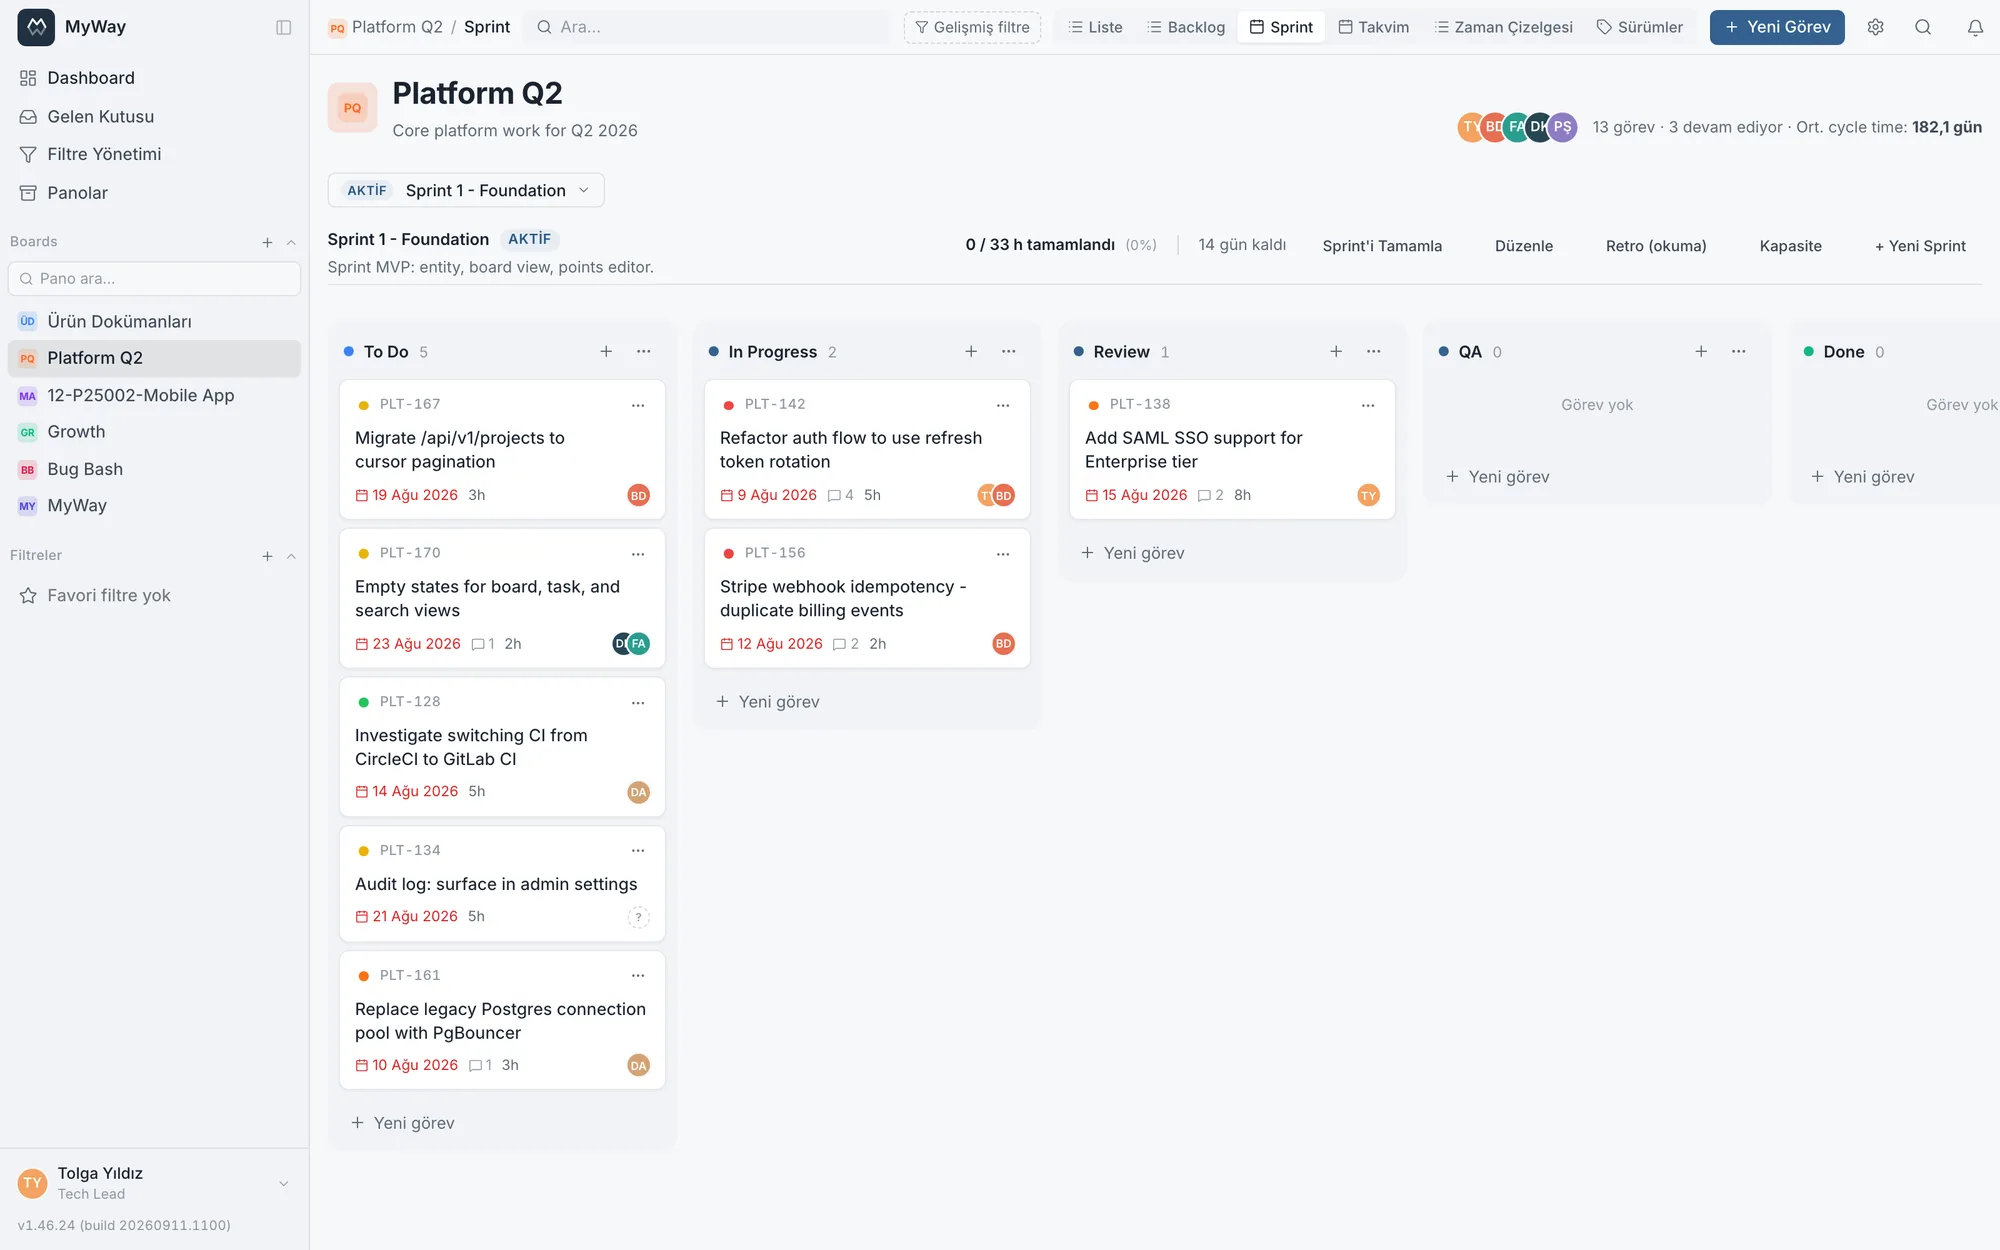Click Sprint'i Tamamla button
The width and height of the screenshot is (2000, 1250).
pyautogui.click(x=1382, y=246)
